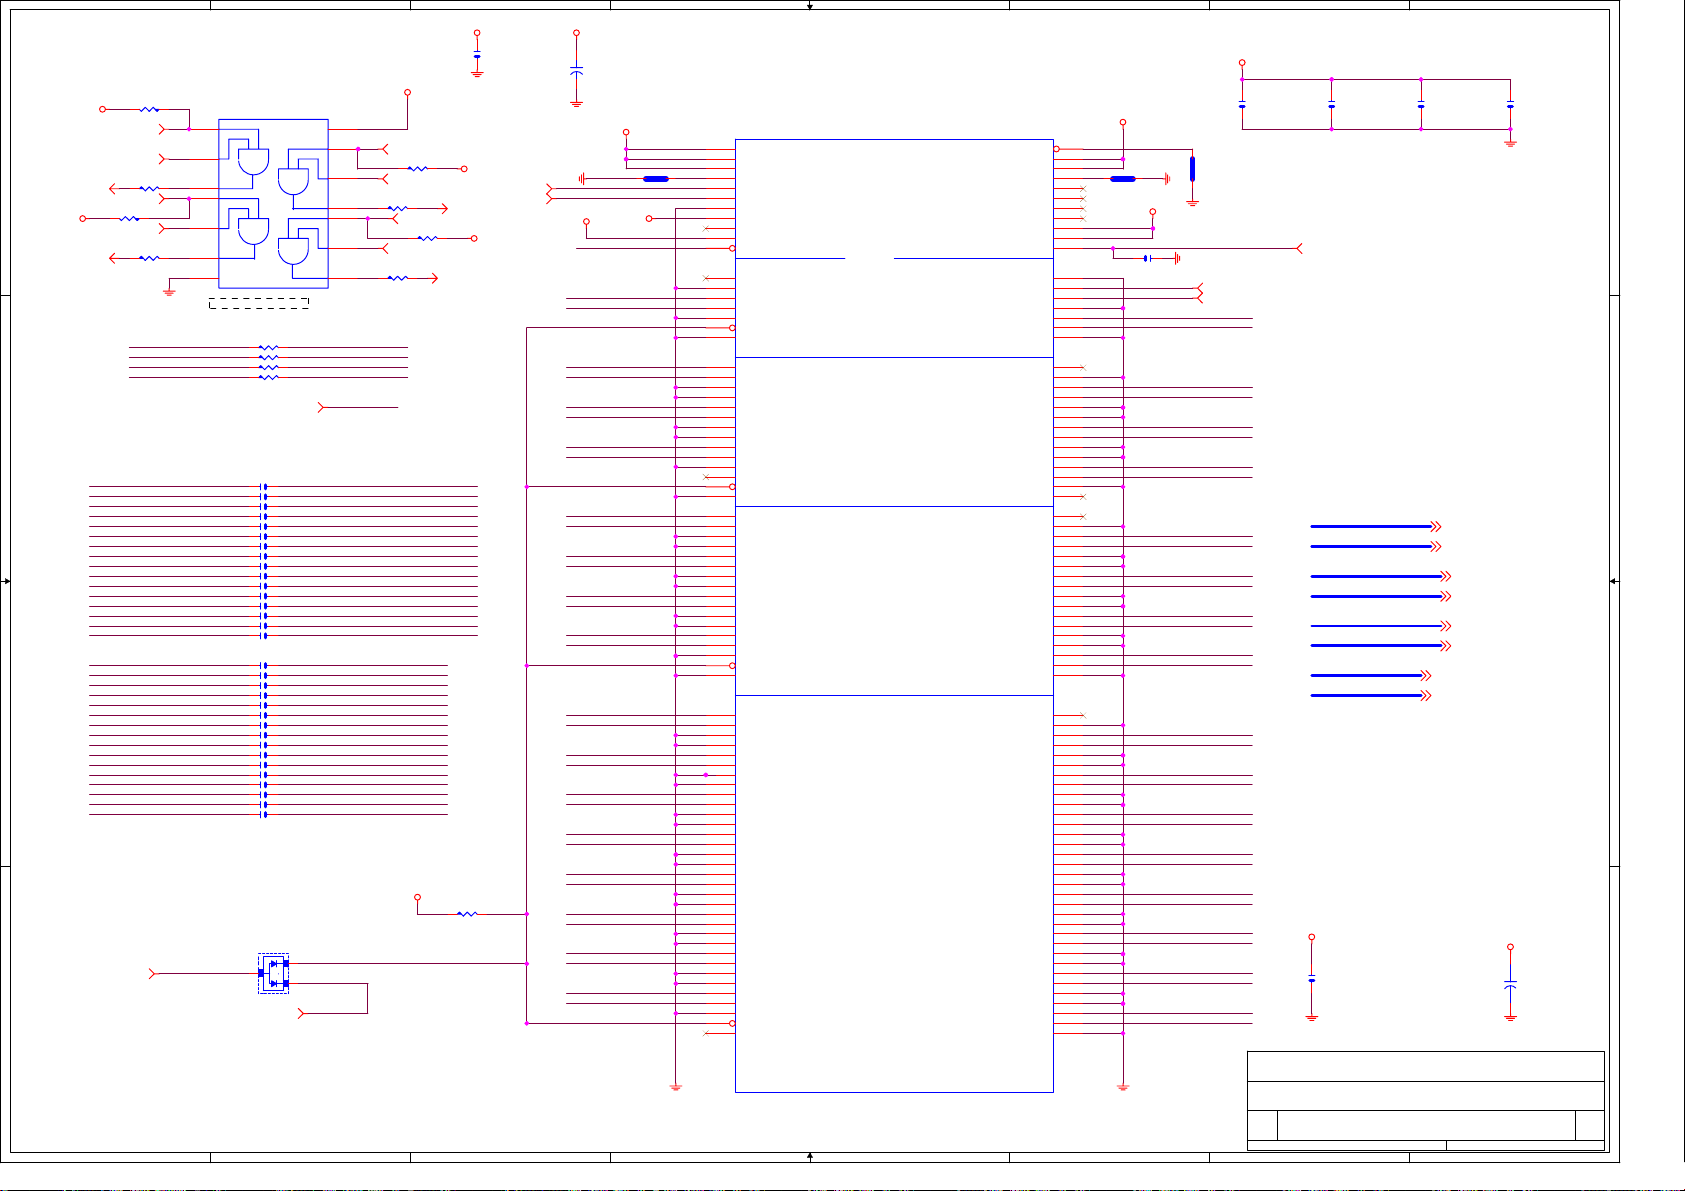This screenshot has height=1191, width=1685.
Task: Select the topmost resistor in the four-resistor stack
Action: [268, 347]
